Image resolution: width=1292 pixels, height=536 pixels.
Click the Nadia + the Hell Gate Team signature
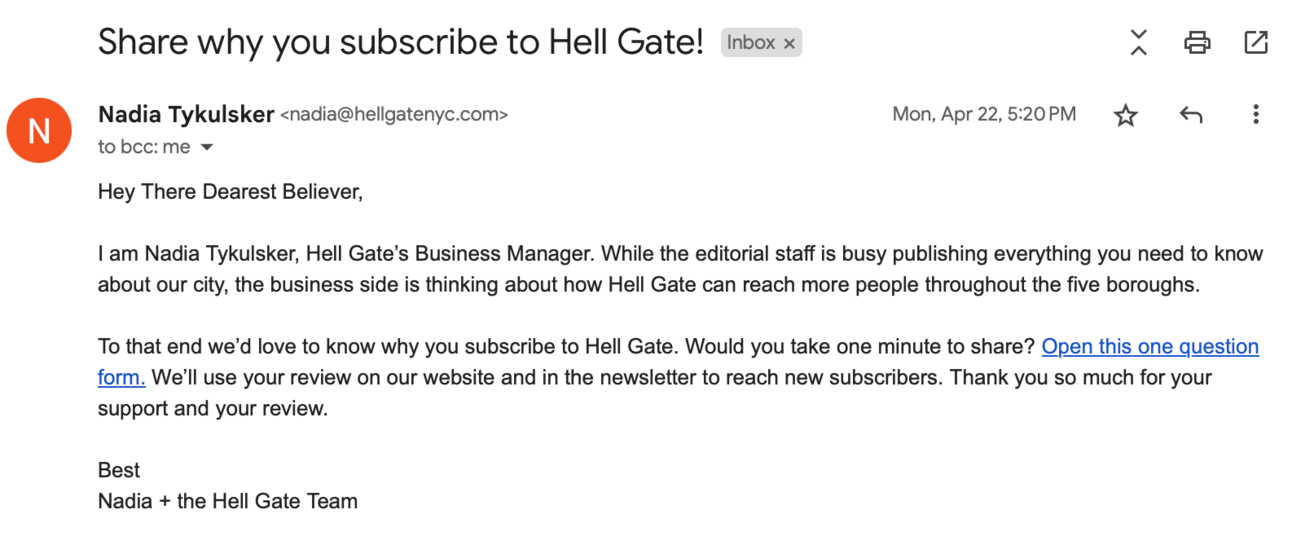[228, 501]
